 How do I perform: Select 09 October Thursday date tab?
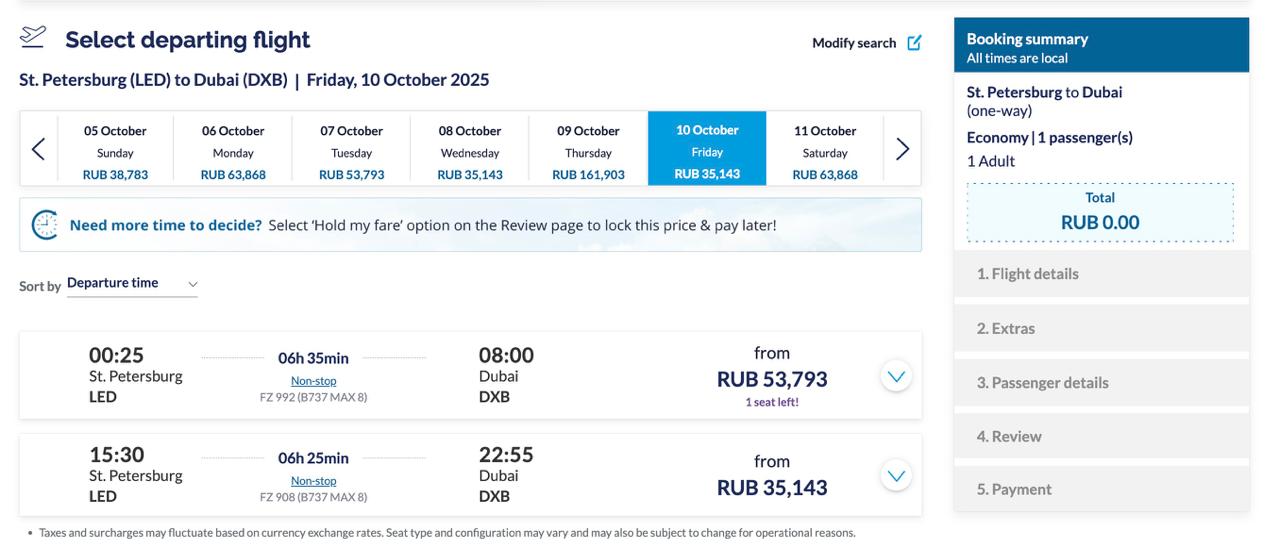588,149
